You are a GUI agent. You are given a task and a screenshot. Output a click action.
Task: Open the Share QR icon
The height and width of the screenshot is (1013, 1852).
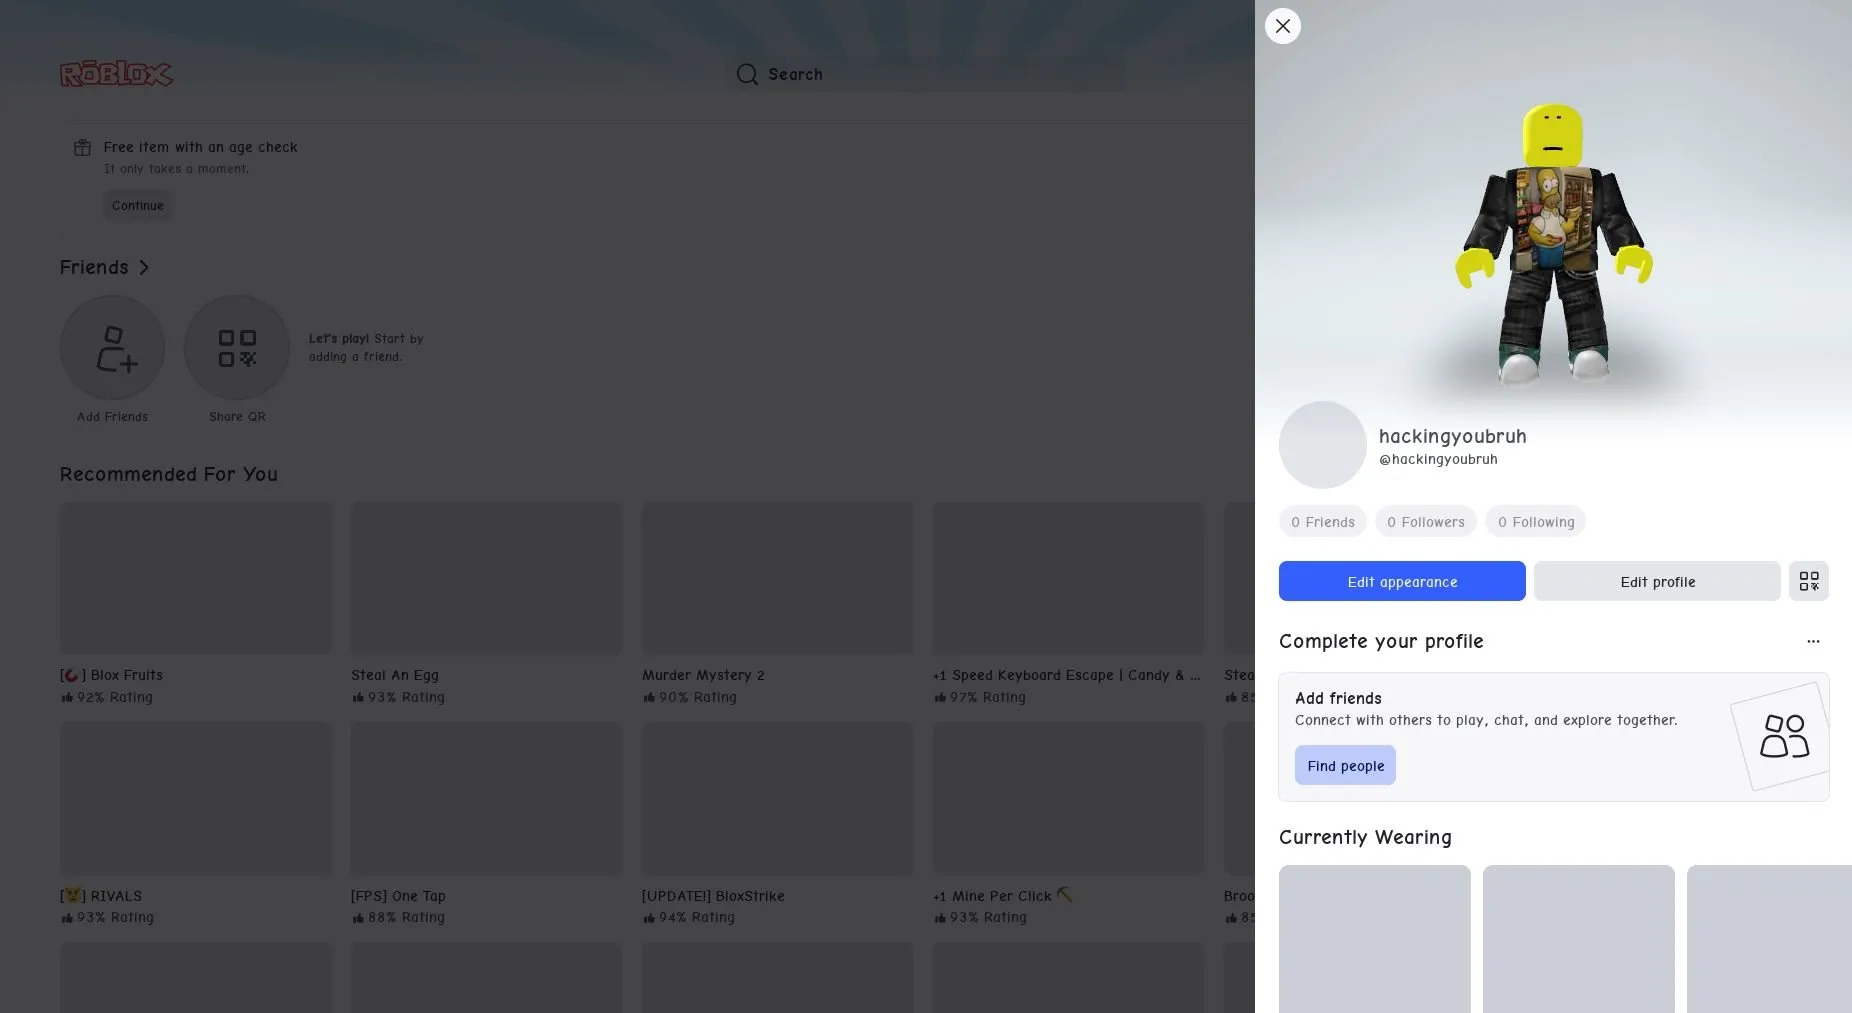click(x=237, y=348)
